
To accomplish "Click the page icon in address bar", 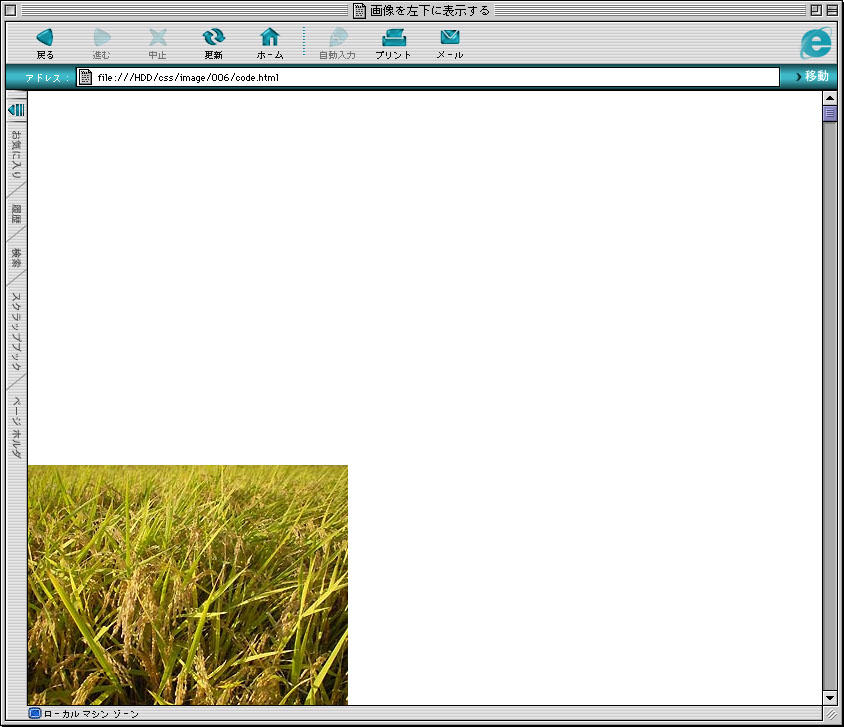I will pos(85,77).
